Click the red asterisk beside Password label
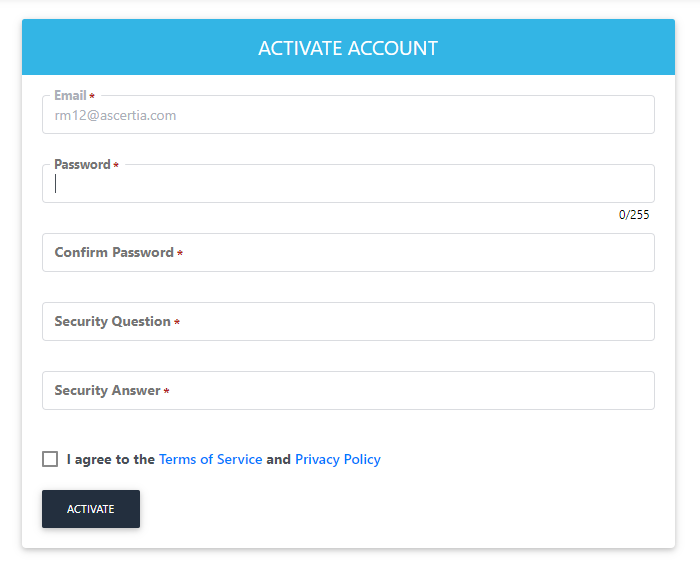 click(116, 166)
